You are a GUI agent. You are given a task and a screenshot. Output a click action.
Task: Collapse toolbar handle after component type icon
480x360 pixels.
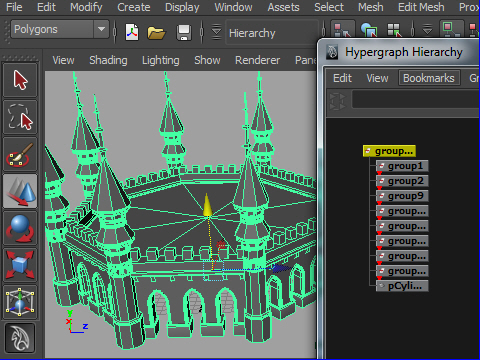[413, 29]
